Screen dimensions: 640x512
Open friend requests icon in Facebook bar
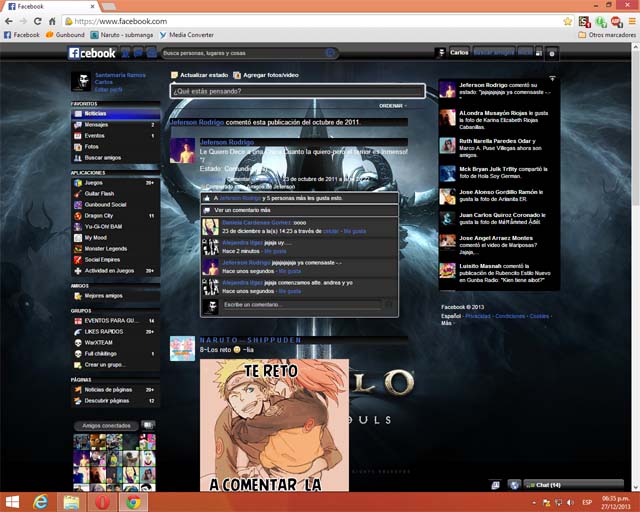[126, 53]
